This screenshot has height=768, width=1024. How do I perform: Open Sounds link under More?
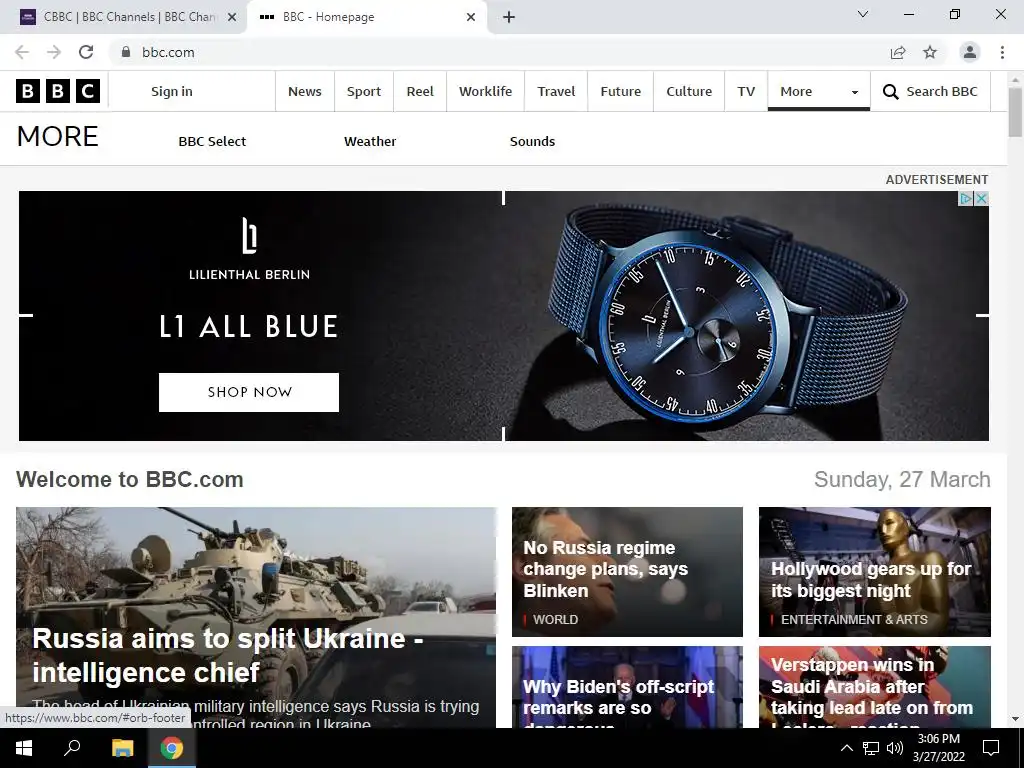point(532,141)
